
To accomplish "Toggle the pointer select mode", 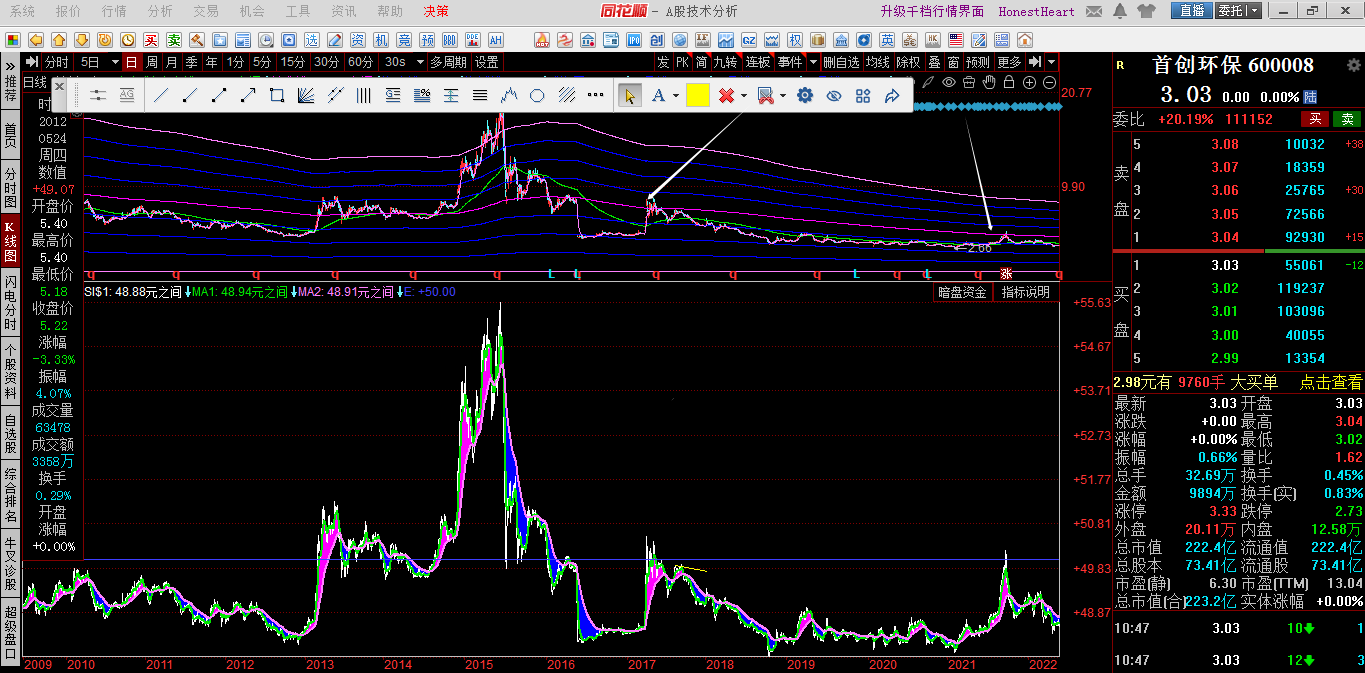I will click(629, 96).
